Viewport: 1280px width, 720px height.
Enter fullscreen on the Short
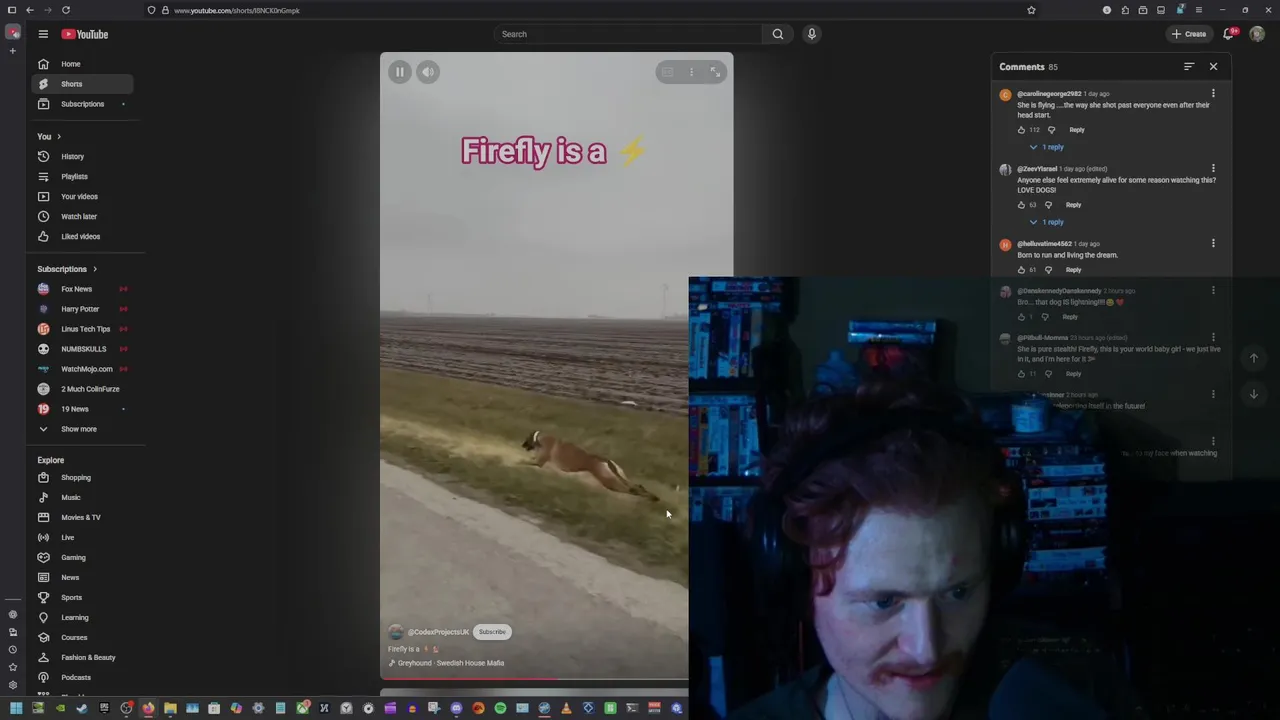point(715,72)
